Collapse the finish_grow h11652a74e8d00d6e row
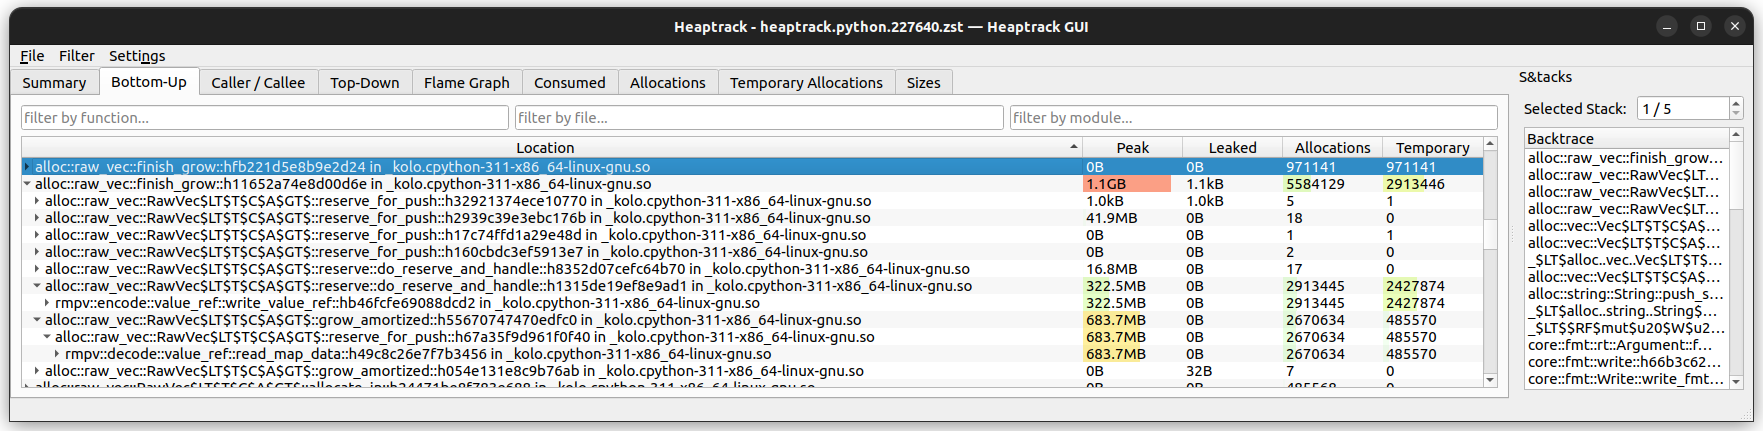This screenshot has height=431, width=1763. point(27,184)
